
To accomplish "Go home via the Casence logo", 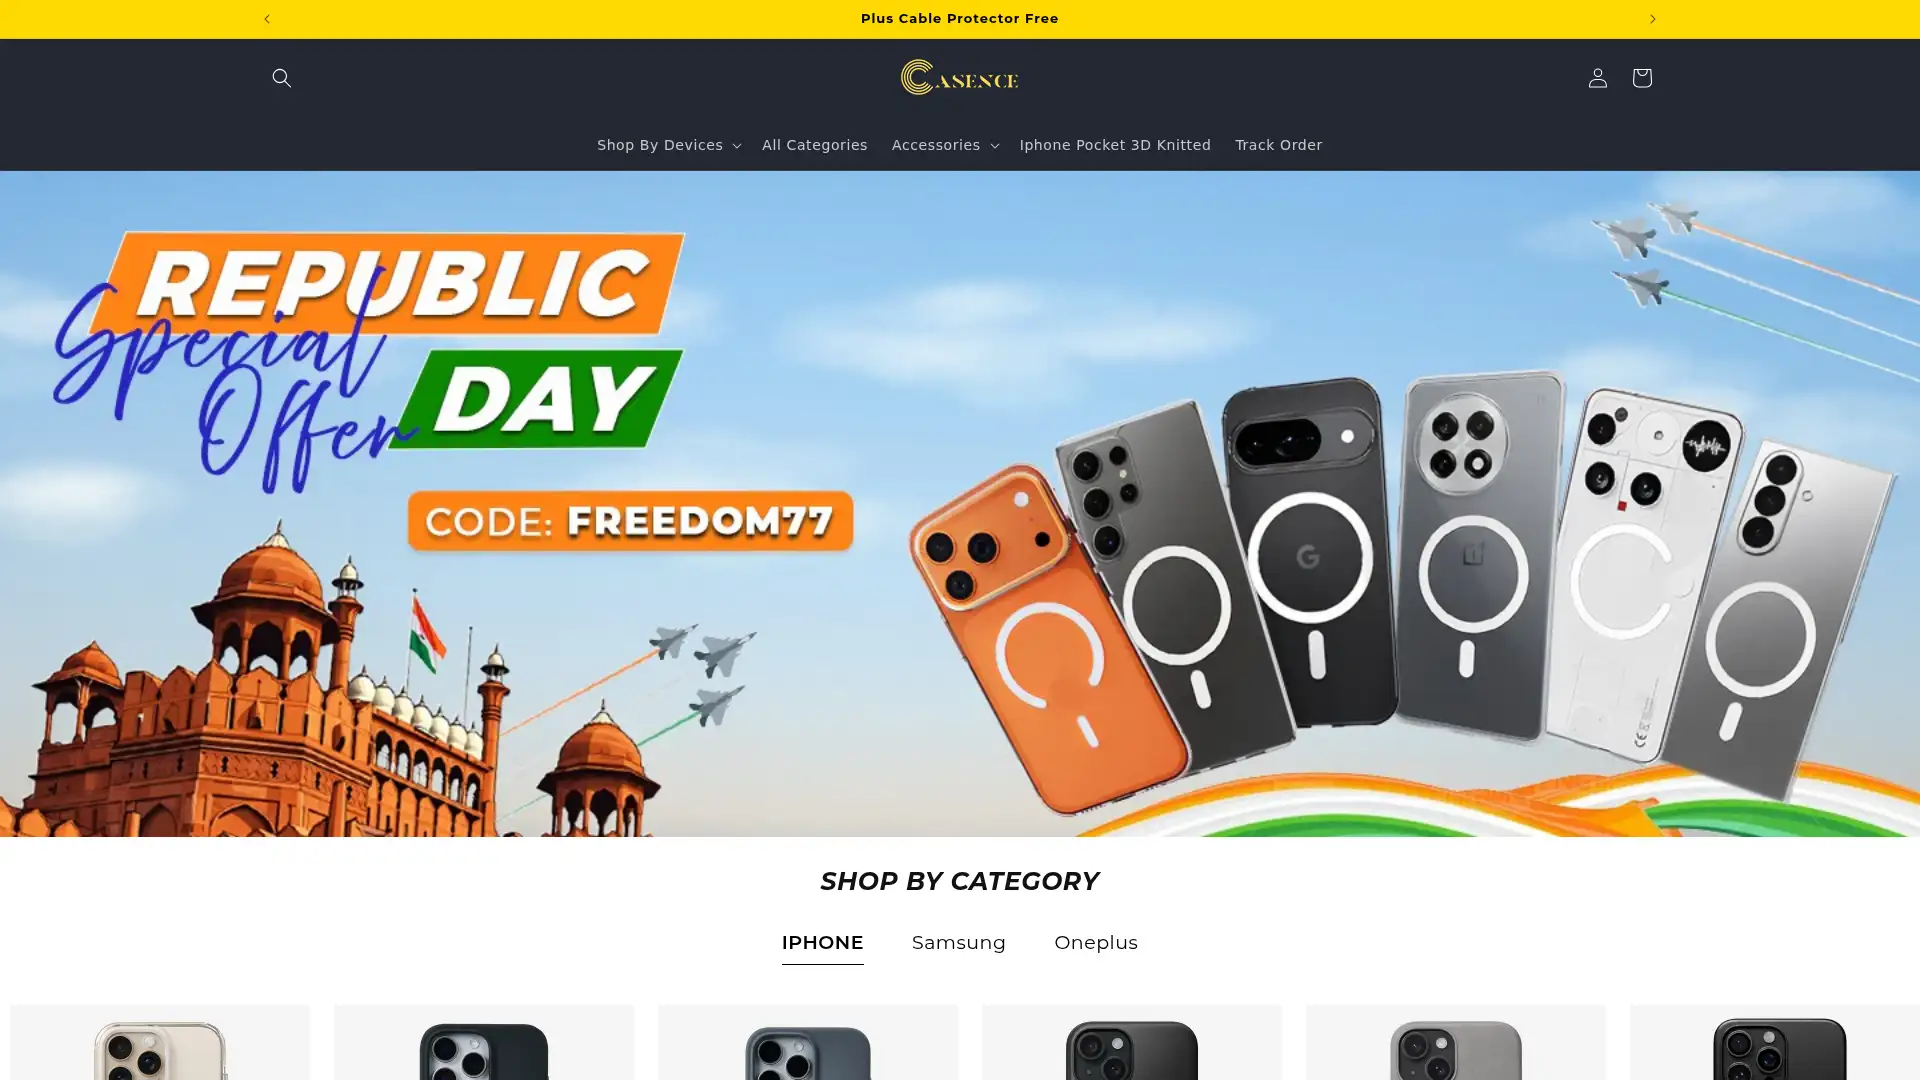I will [x=959, y=77].
